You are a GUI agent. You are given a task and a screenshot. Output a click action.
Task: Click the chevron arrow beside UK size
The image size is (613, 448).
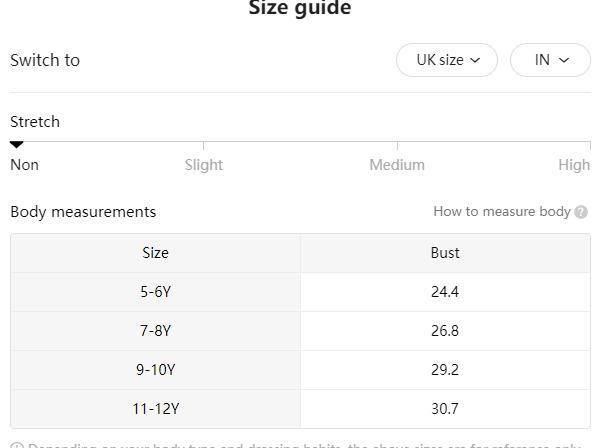(x=475, y=60)
